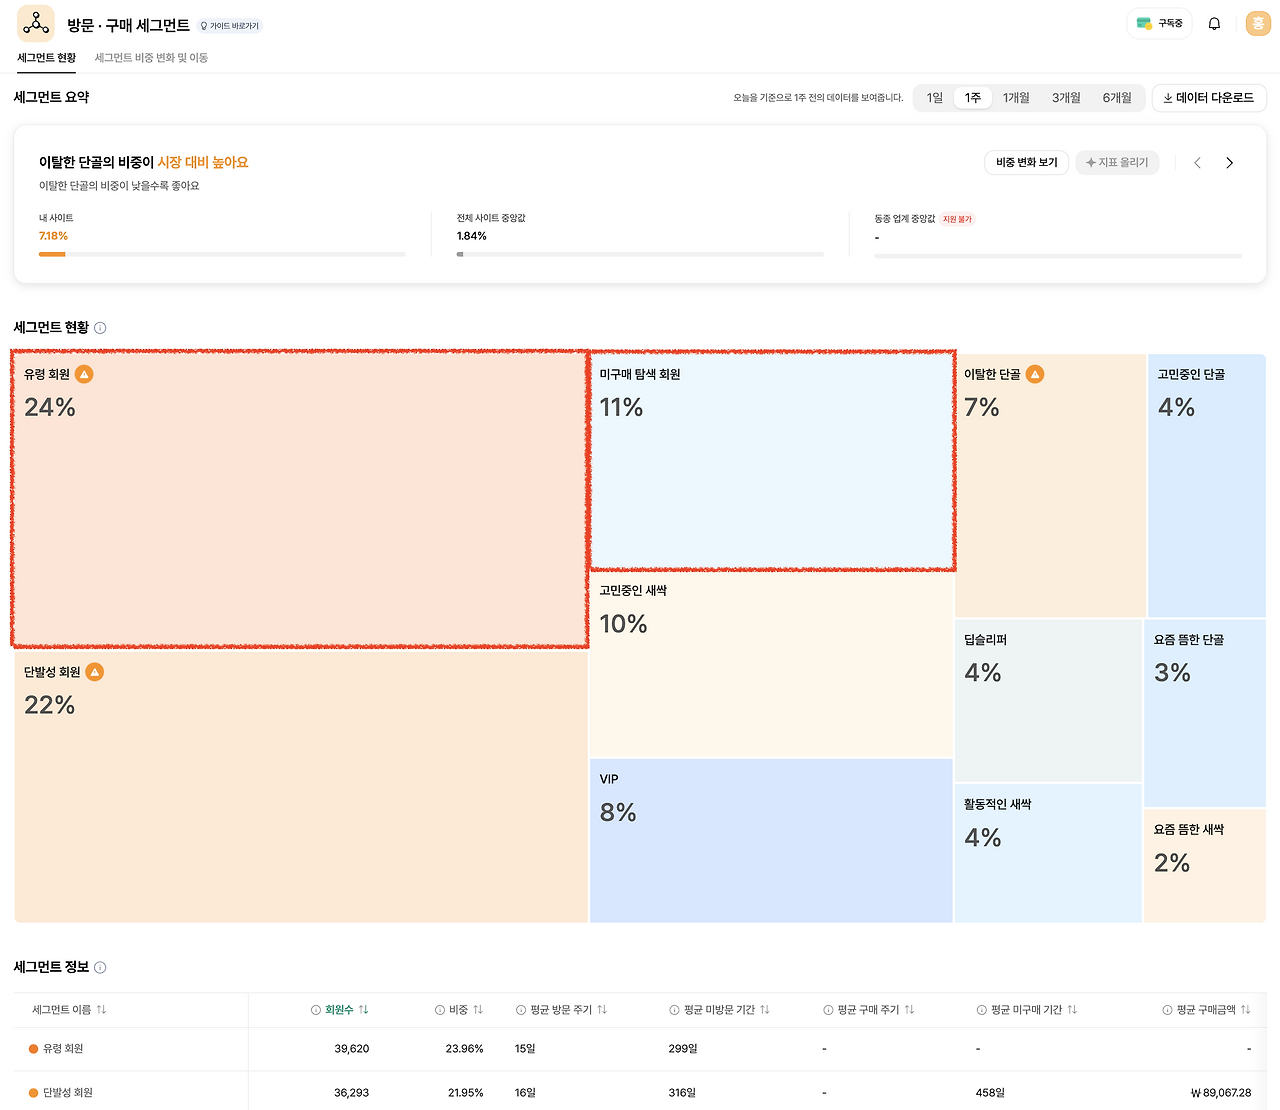This screenshot has width=1280, height=1110.
Task: Select the 1주 period option
Action: 972,98
